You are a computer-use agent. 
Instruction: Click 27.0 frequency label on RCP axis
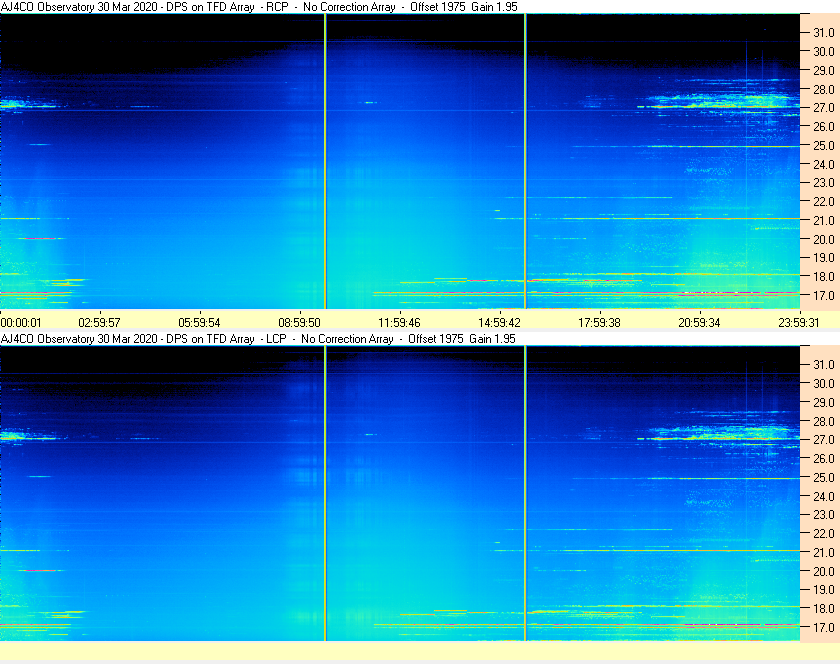tap(824, 108)
